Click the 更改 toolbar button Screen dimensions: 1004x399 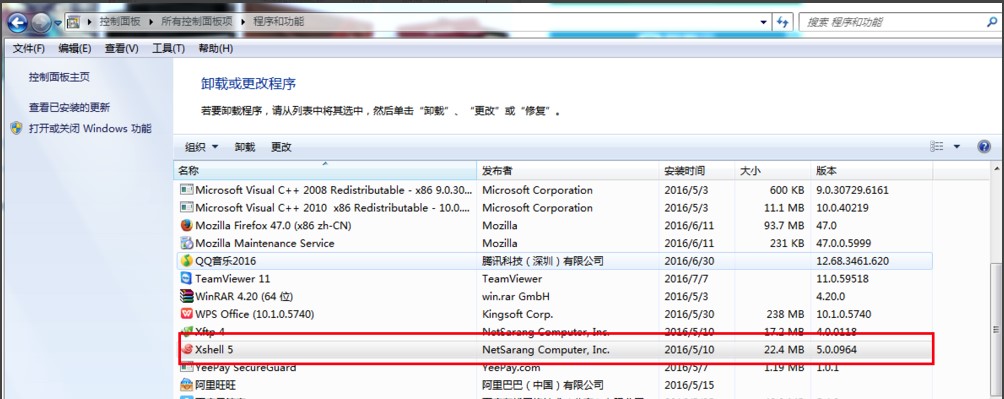pos(281,147)
